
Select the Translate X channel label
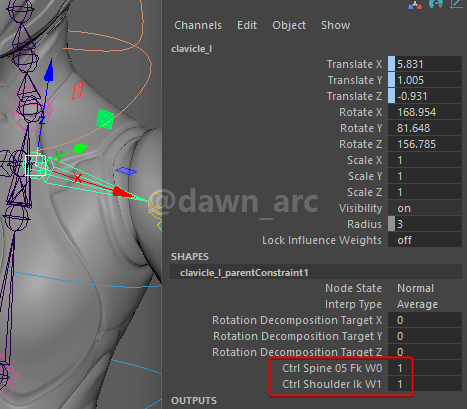tap(354, 64)
